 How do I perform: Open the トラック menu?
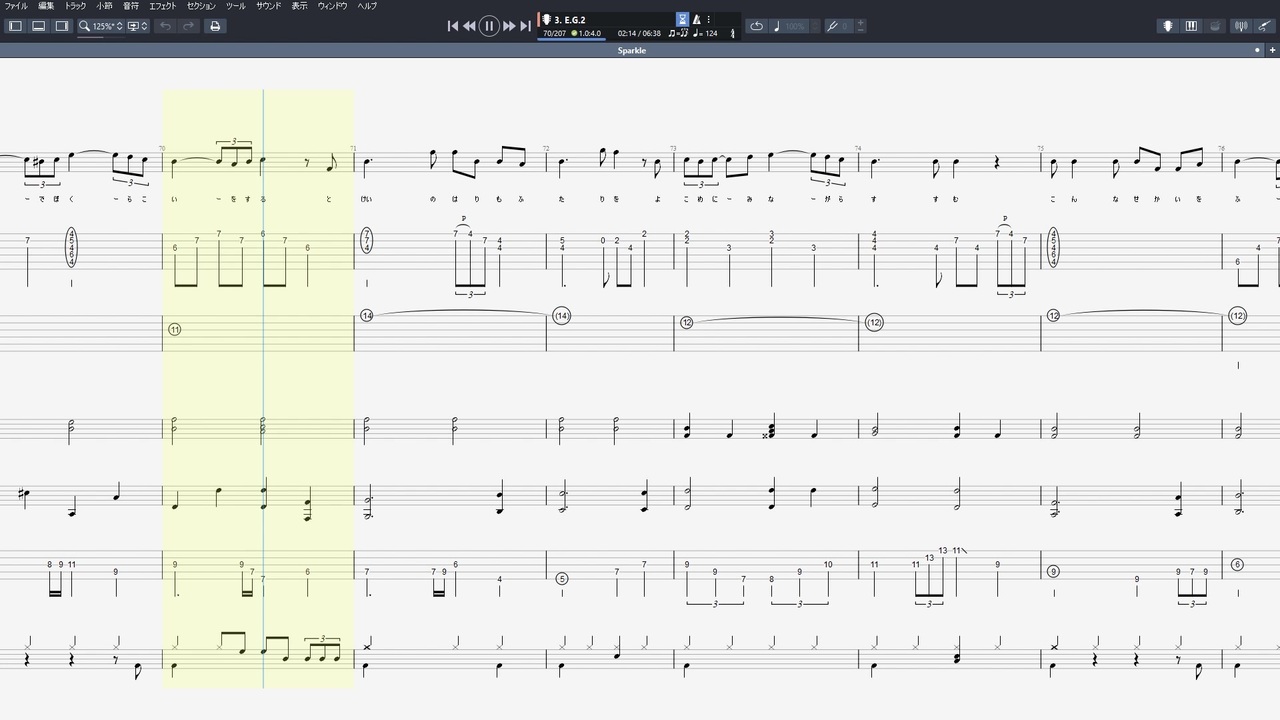[x=75, y=6]
